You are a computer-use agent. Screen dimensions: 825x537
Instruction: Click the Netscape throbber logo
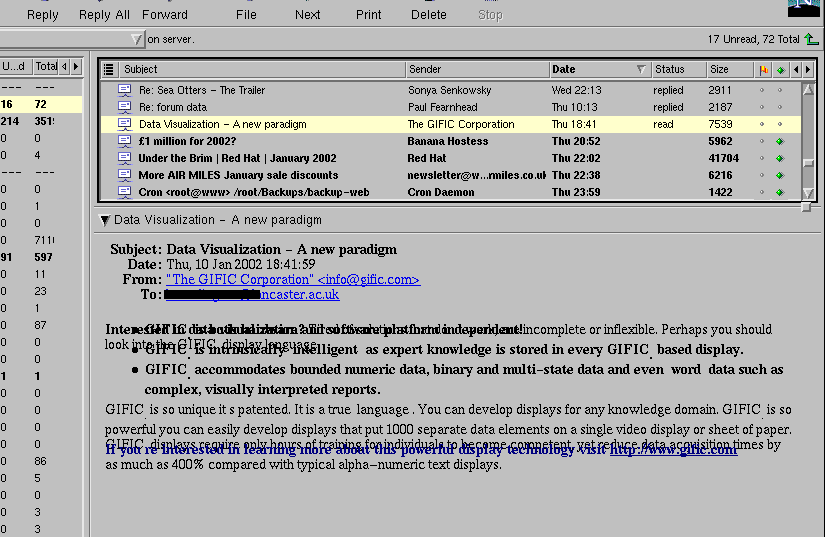[803, 7]
